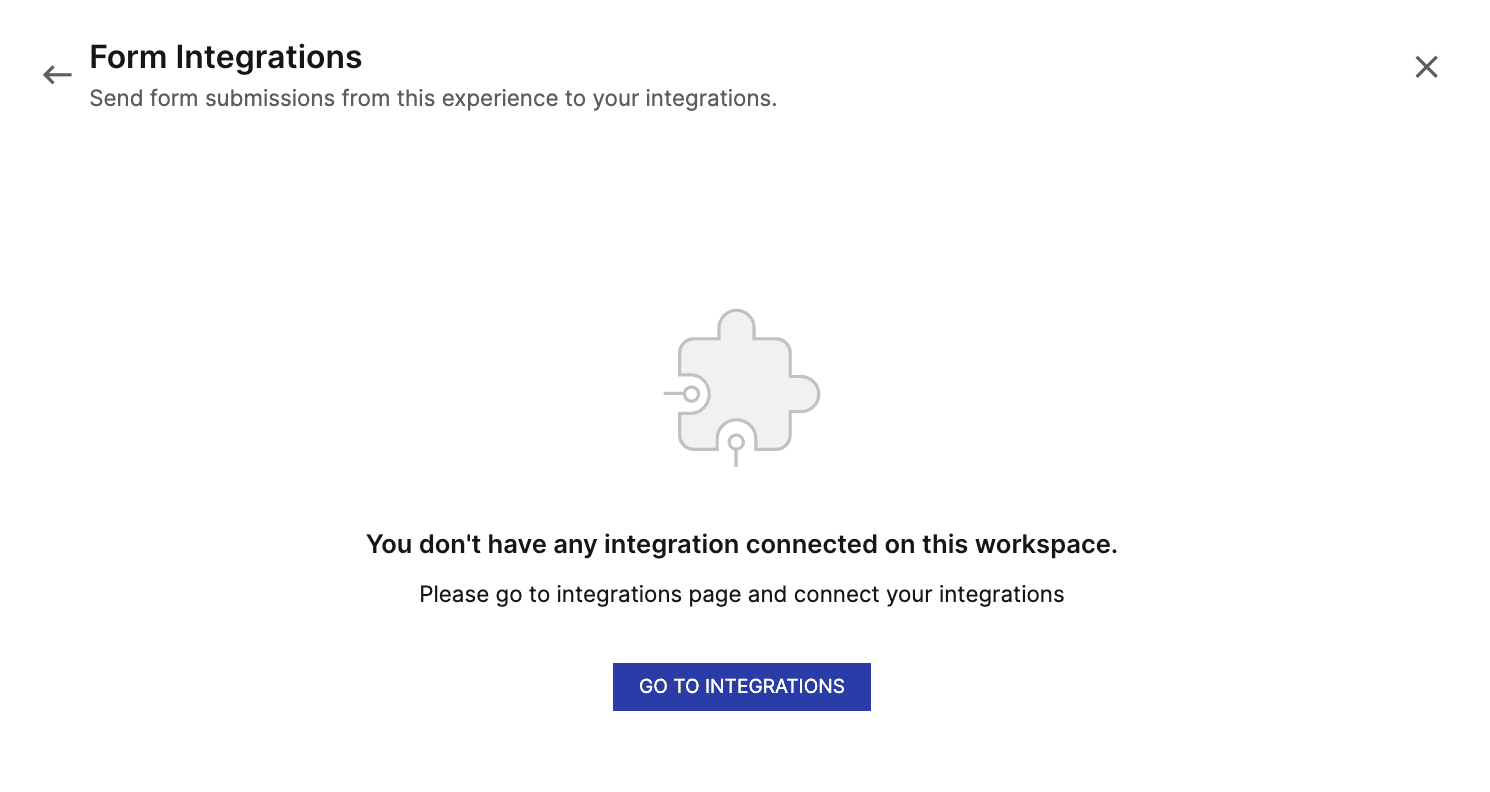Click the back arrow beside Form Integrations
The height and width of the screenshot is (792, 1490).
[56, 74]
